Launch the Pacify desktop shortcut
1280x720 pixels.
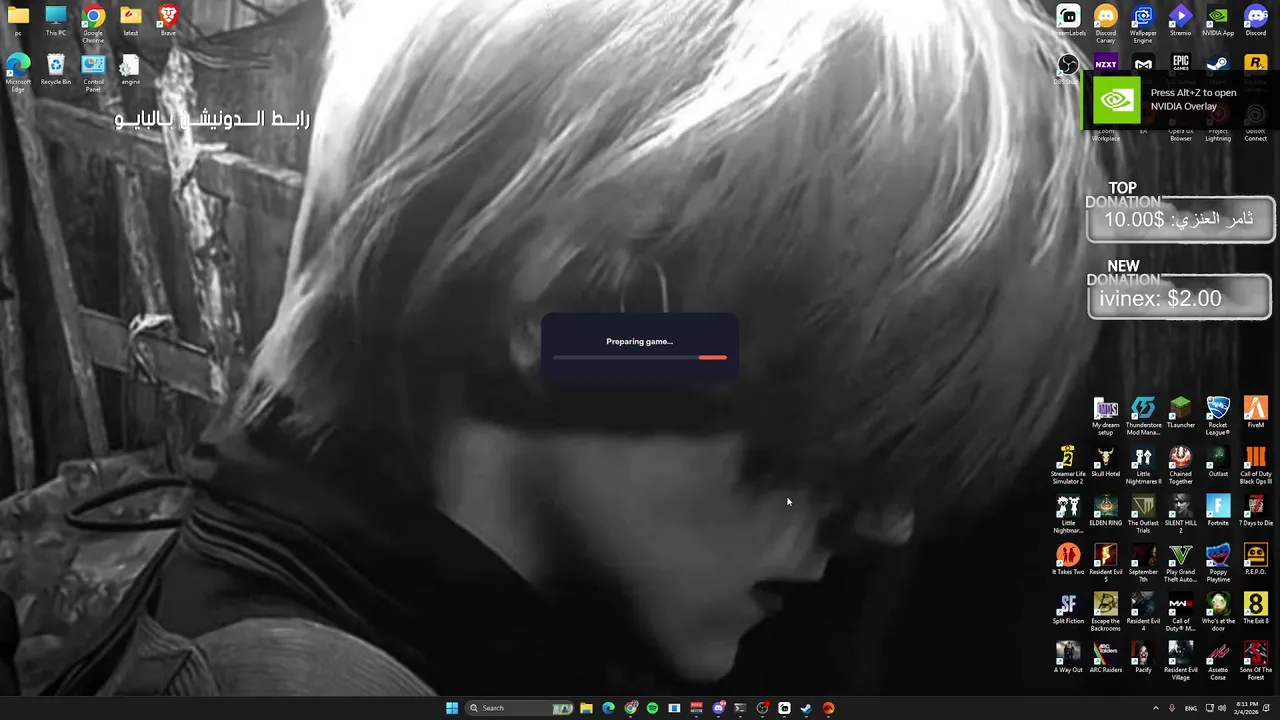(1143, 658)
